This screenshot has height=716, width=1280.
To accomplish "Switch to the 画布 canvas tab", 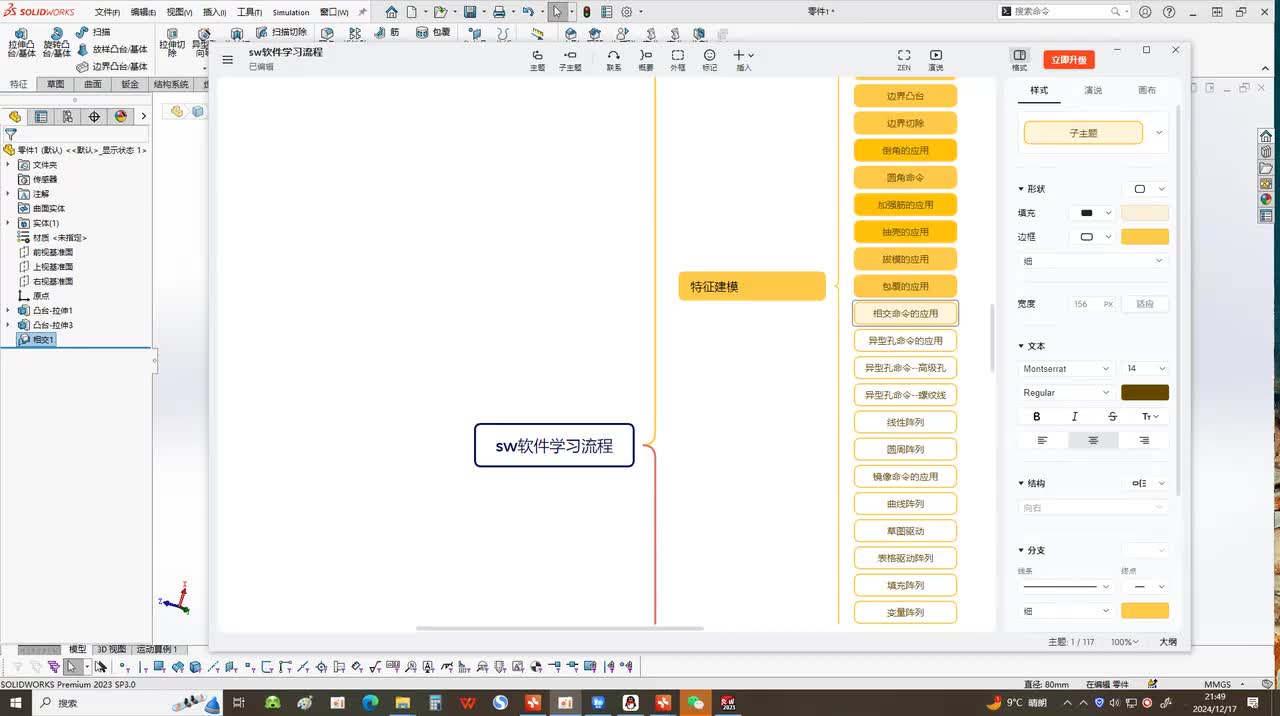I will [1147, 90].
